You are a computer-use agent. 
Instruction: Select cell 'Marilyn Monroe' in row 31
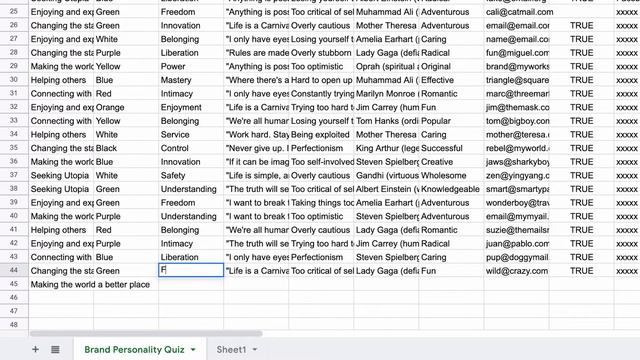click(386, 94)
